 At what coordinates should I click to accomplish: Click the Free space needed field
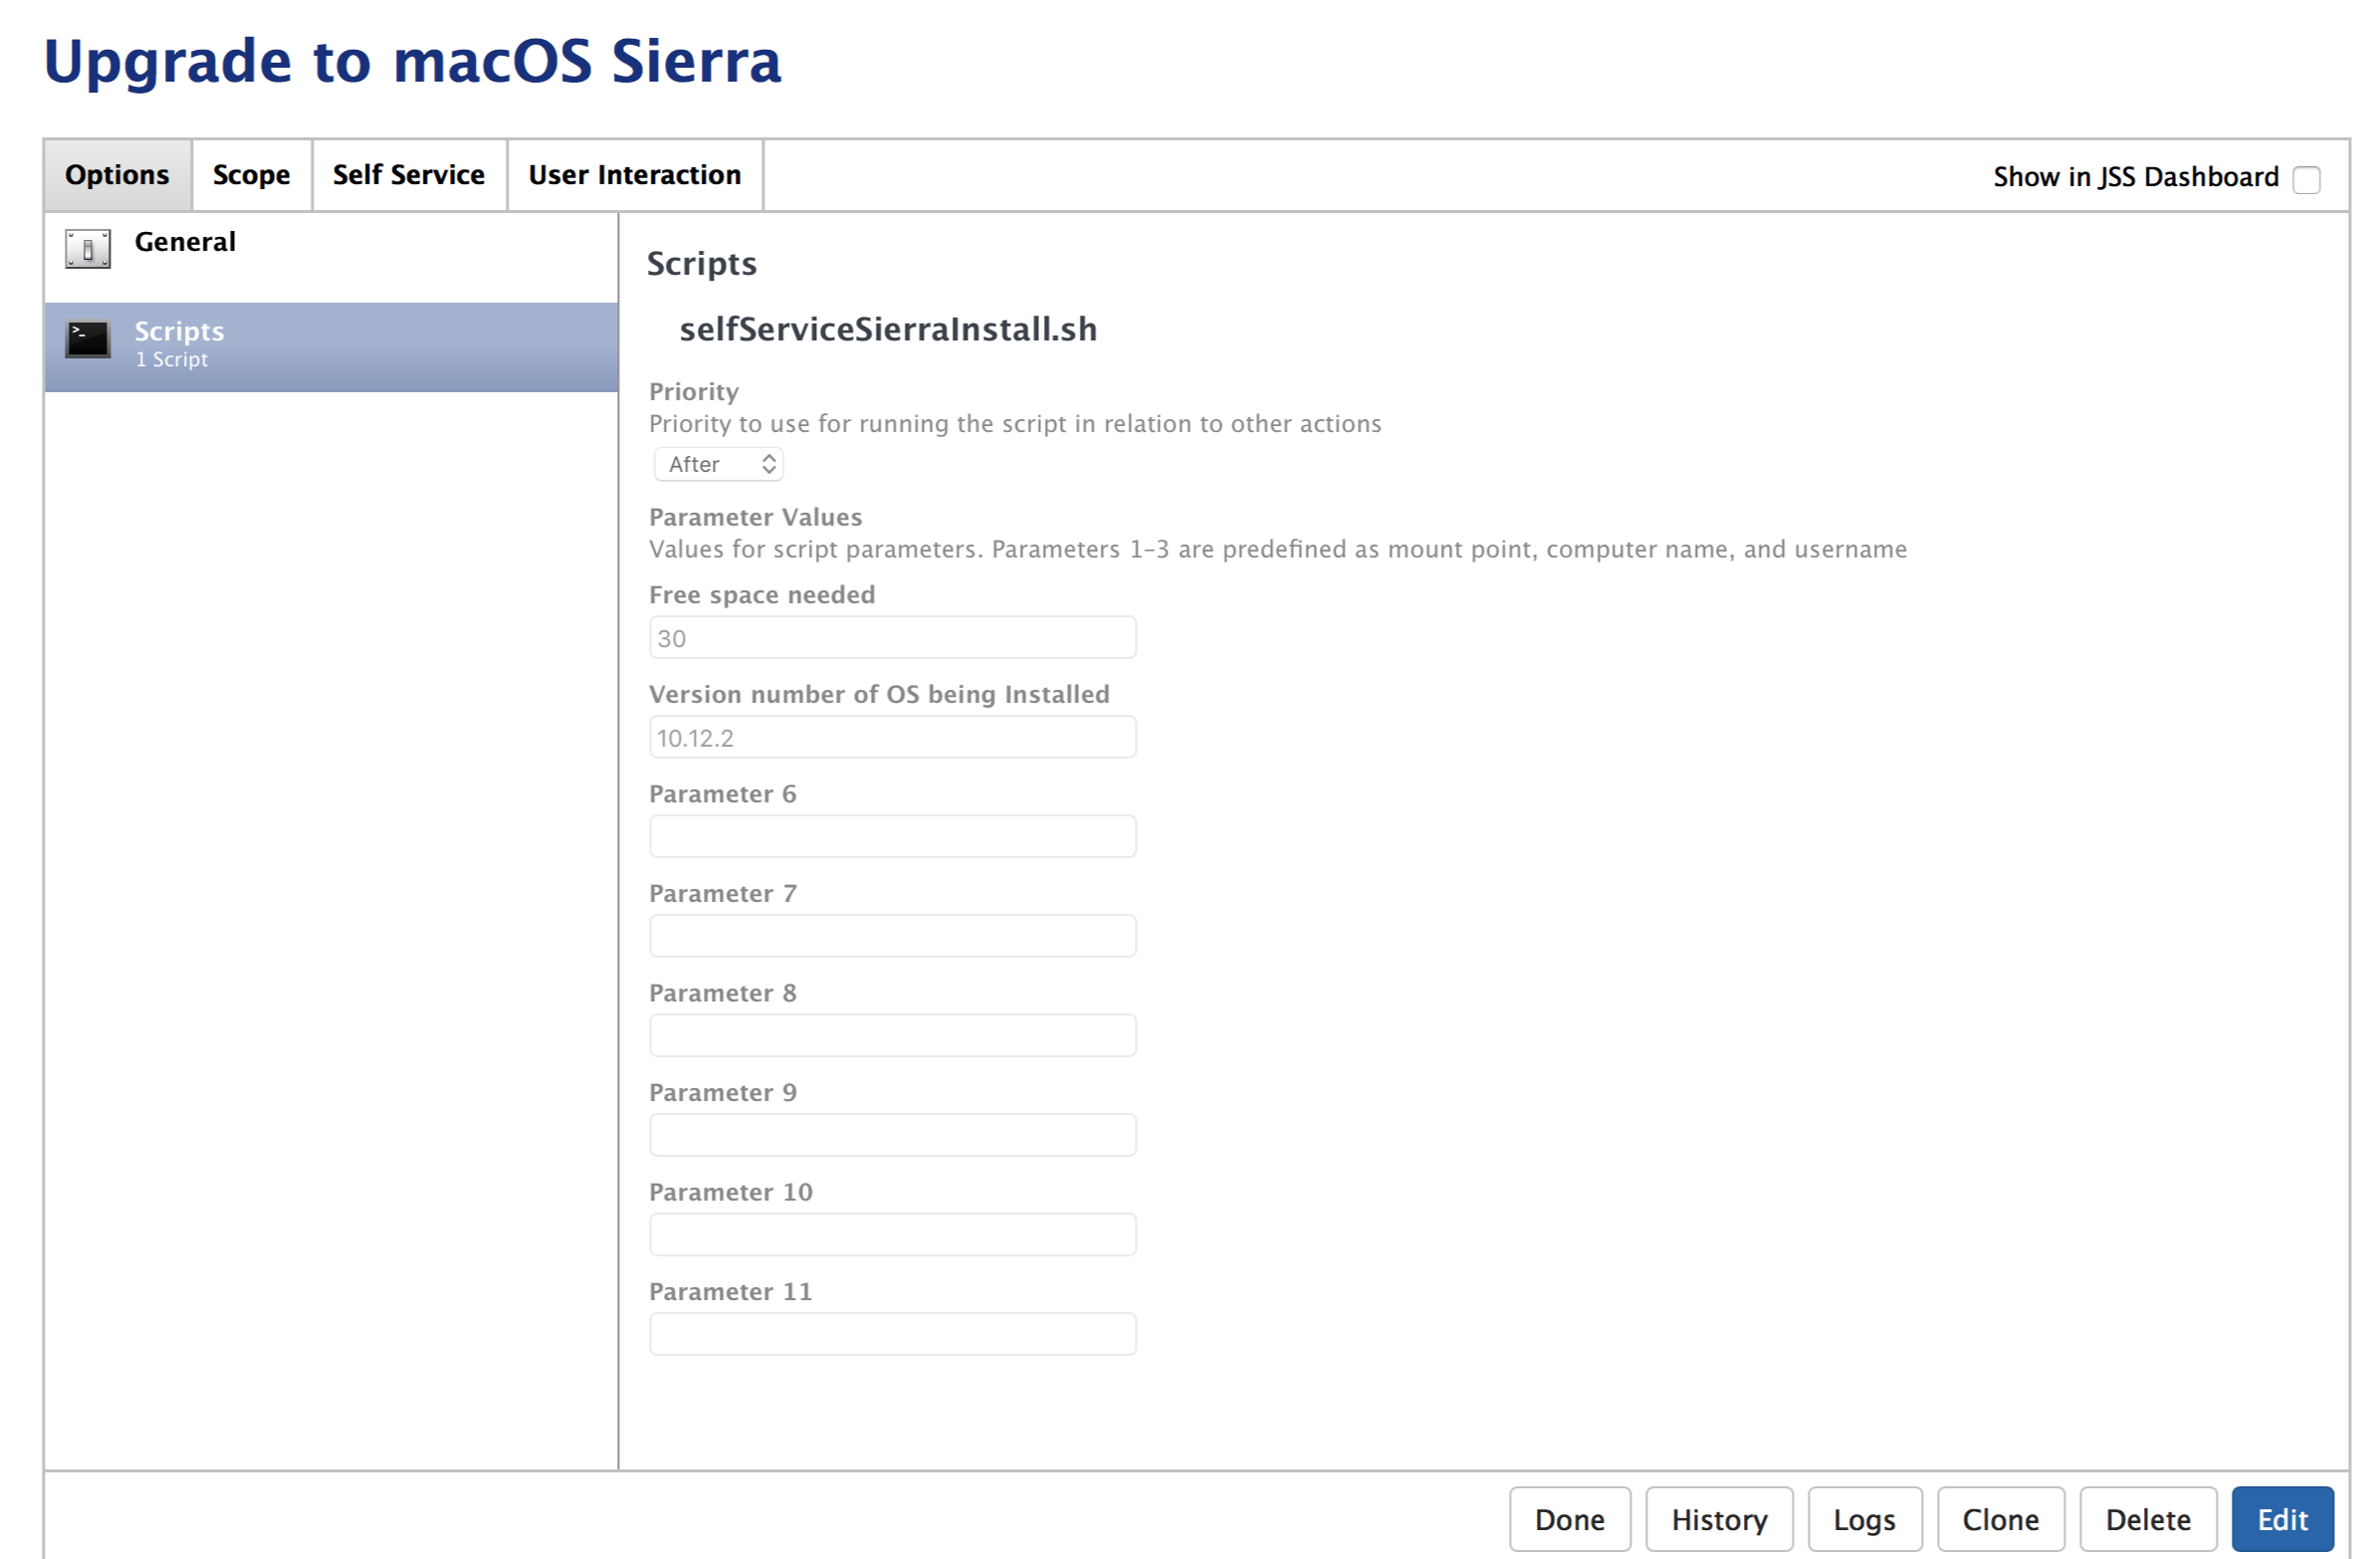pyautogui.click(x=892, y=637)
